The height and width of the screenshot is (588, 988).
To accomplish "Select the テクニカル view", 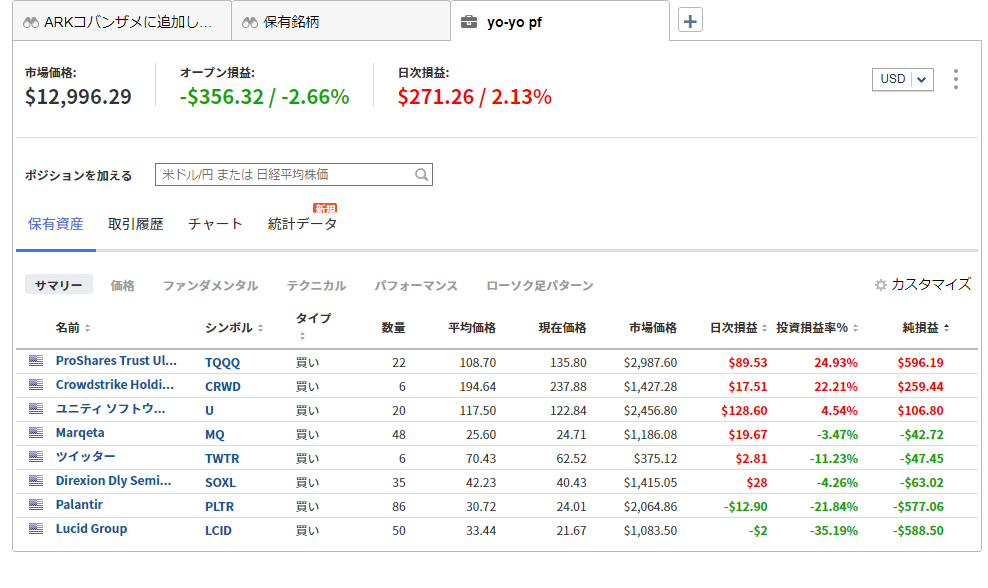I will point(316,285).
